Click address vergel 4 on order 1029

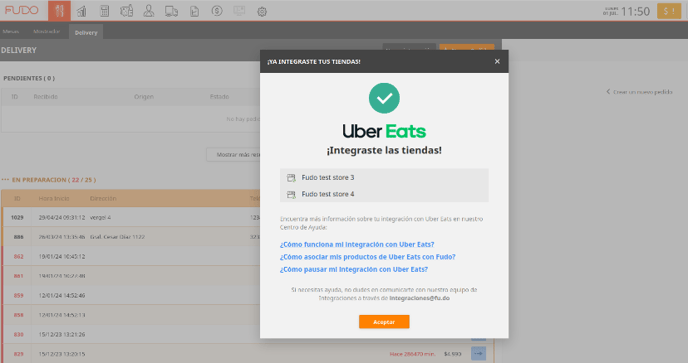point(100,218)
